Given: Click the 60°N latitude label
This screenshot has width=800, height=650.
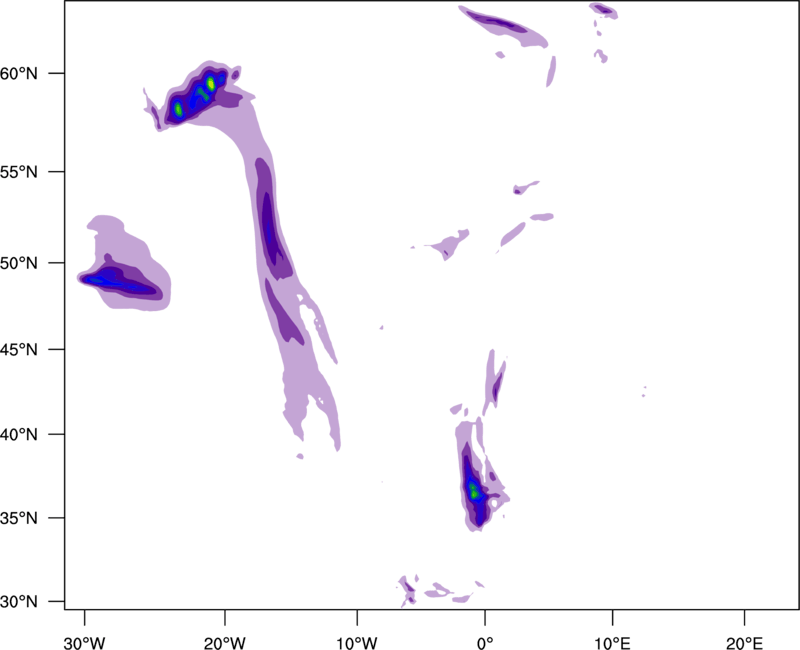Looking at the screenshot, I should [x=19, y=74].
